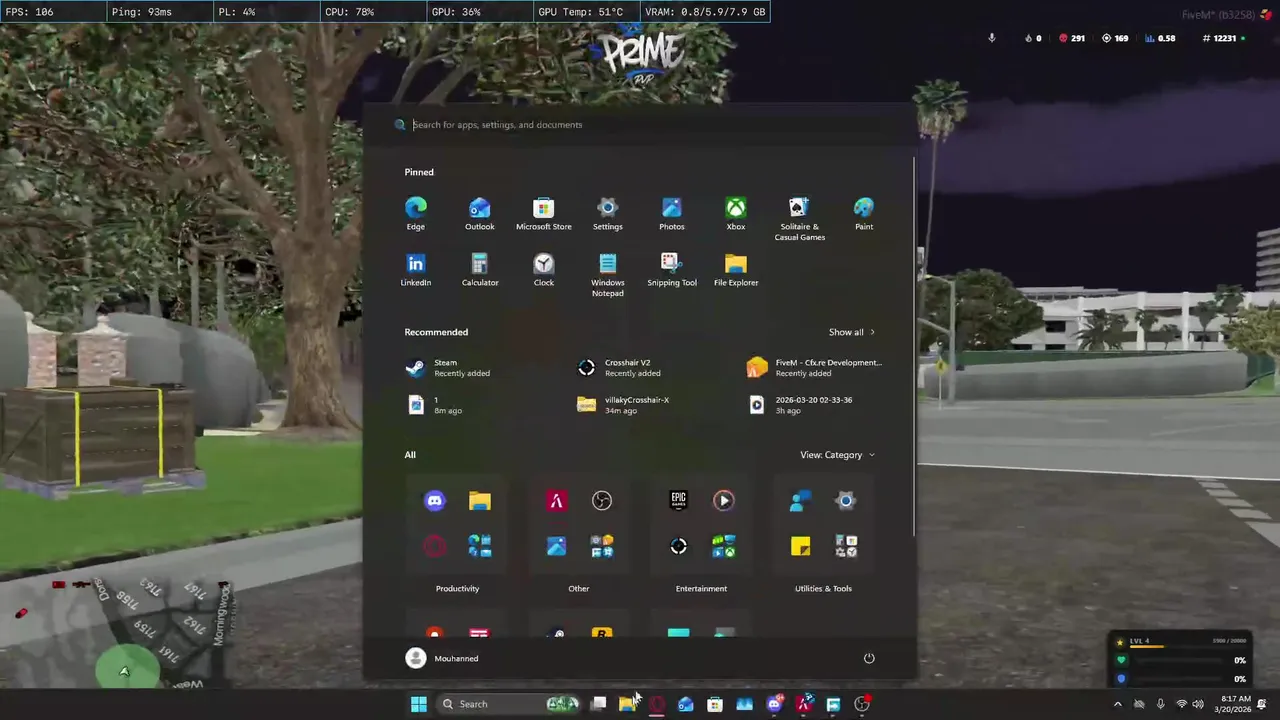This screenshot has width=1280, height=720.
Task: Launch Epic Games in Entertainment category
Action: (x=678, y=501)
